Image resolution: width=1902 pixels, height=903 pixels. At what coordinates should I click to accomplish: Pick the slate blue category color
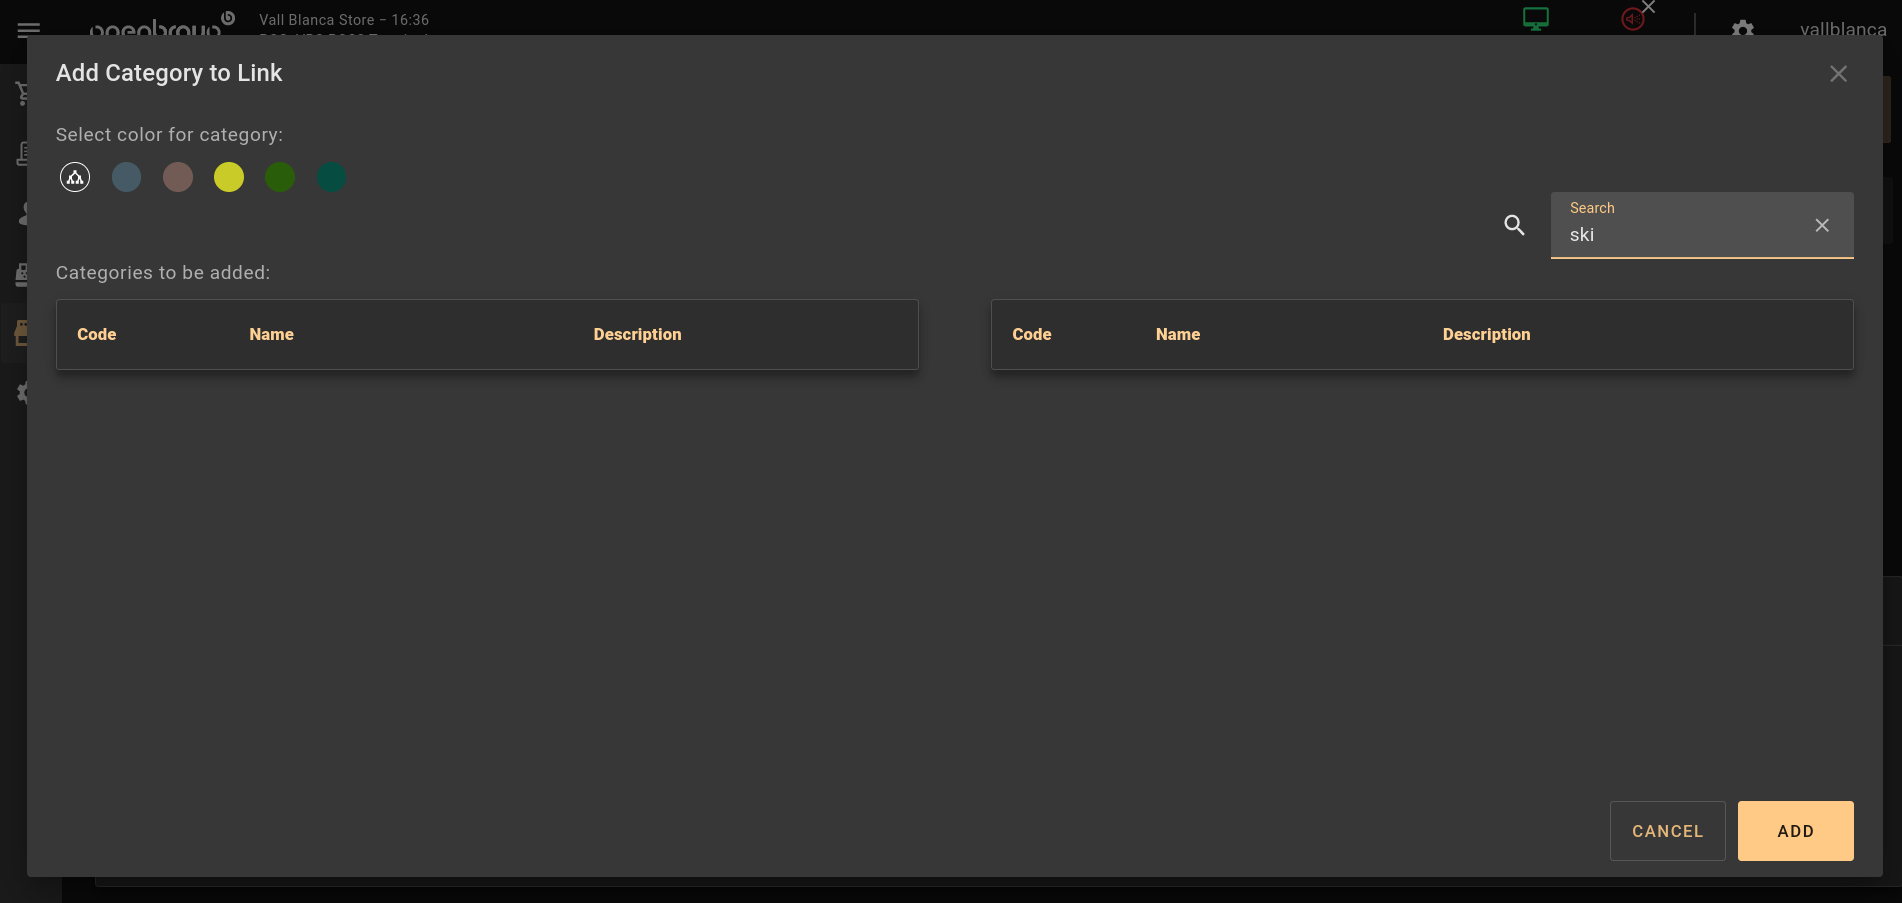click(x=126, y=177)
